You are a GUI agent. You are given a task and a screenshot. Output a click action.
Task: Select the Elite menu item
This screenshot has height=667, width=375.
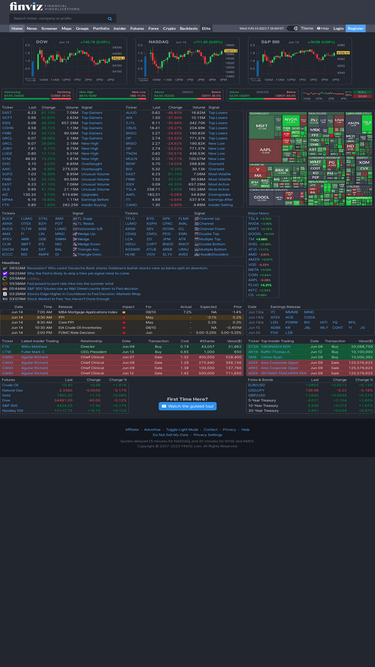pos(206,29)
